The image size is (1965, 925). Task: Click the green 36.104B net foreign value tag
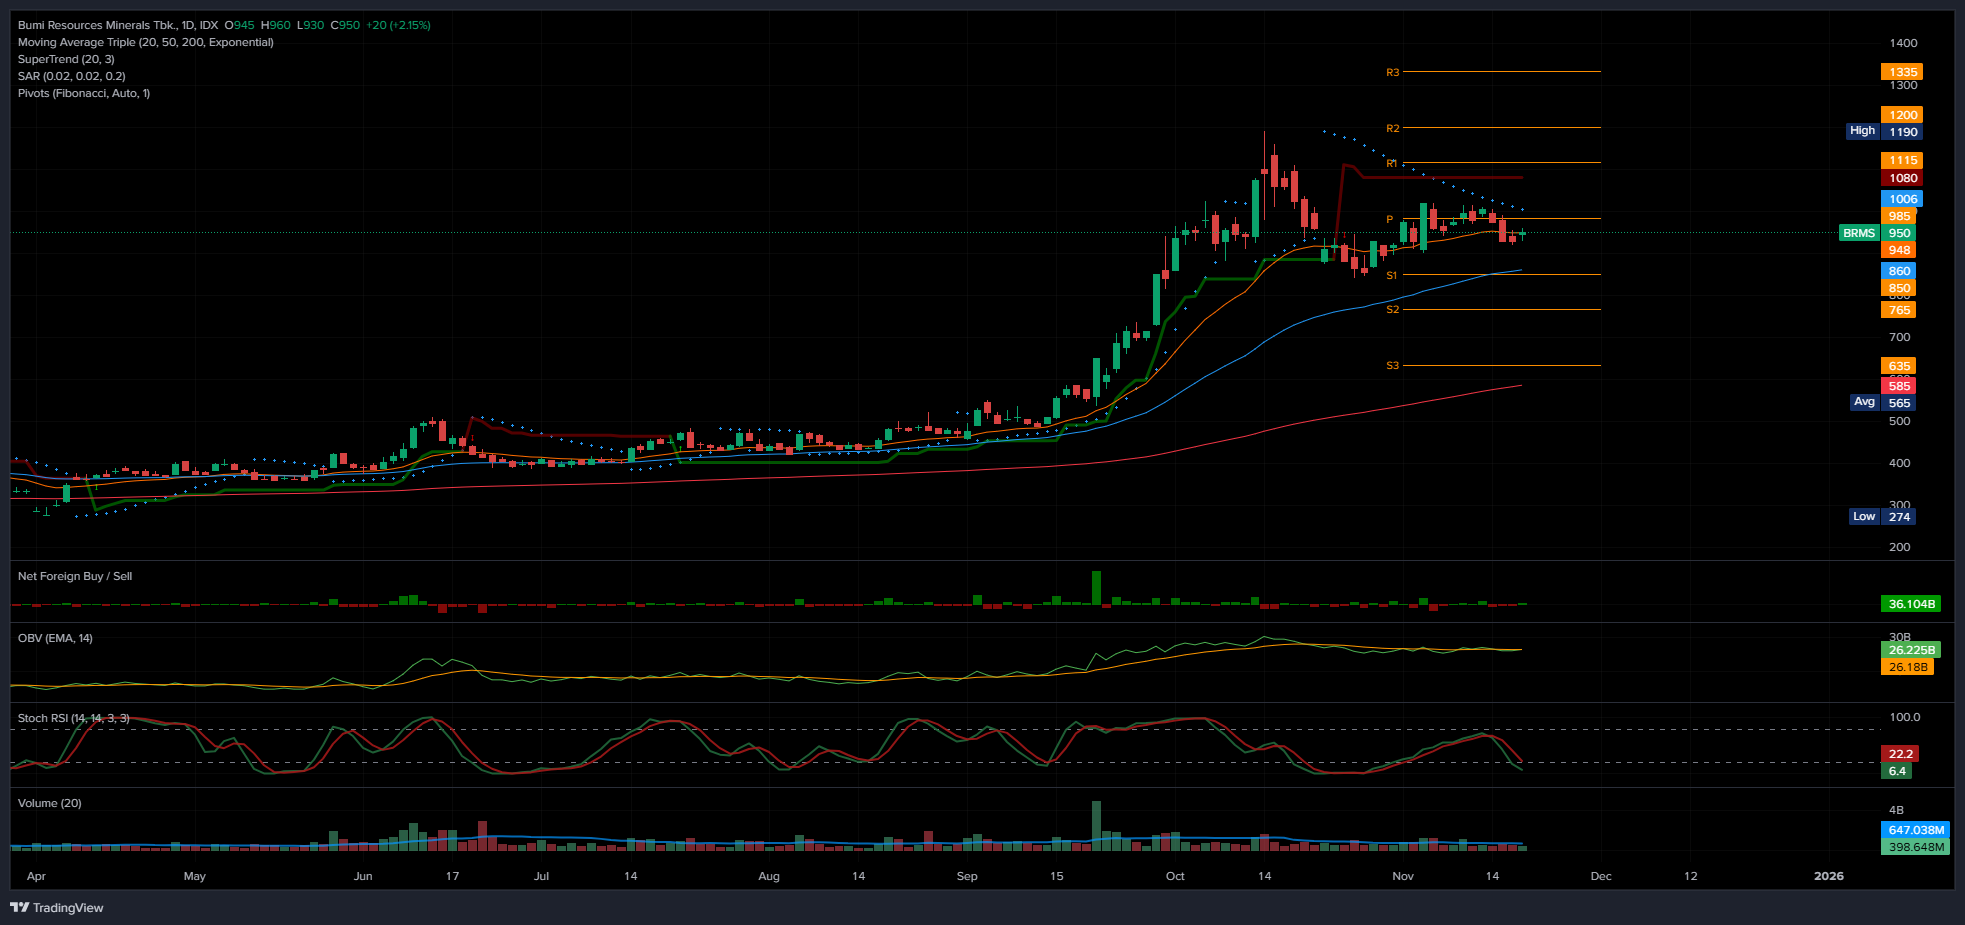[1910, 604]
